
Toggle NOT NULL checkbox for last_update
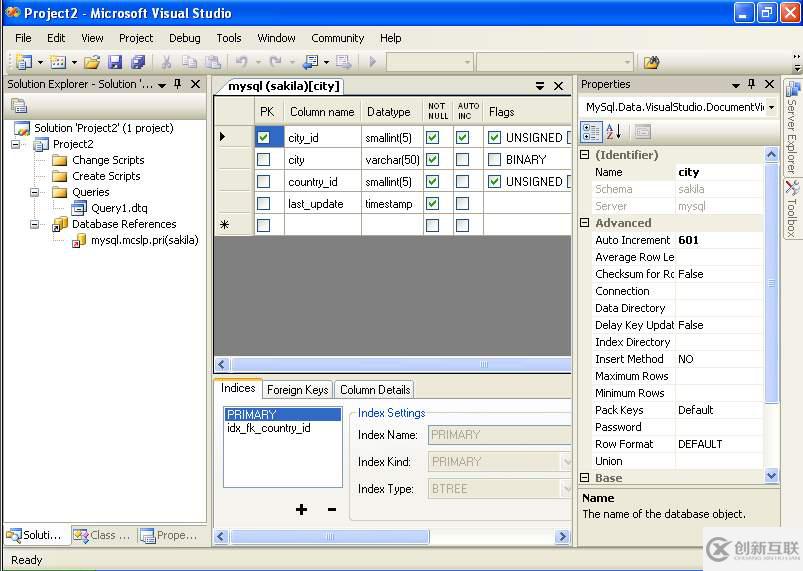coord(432,204)
